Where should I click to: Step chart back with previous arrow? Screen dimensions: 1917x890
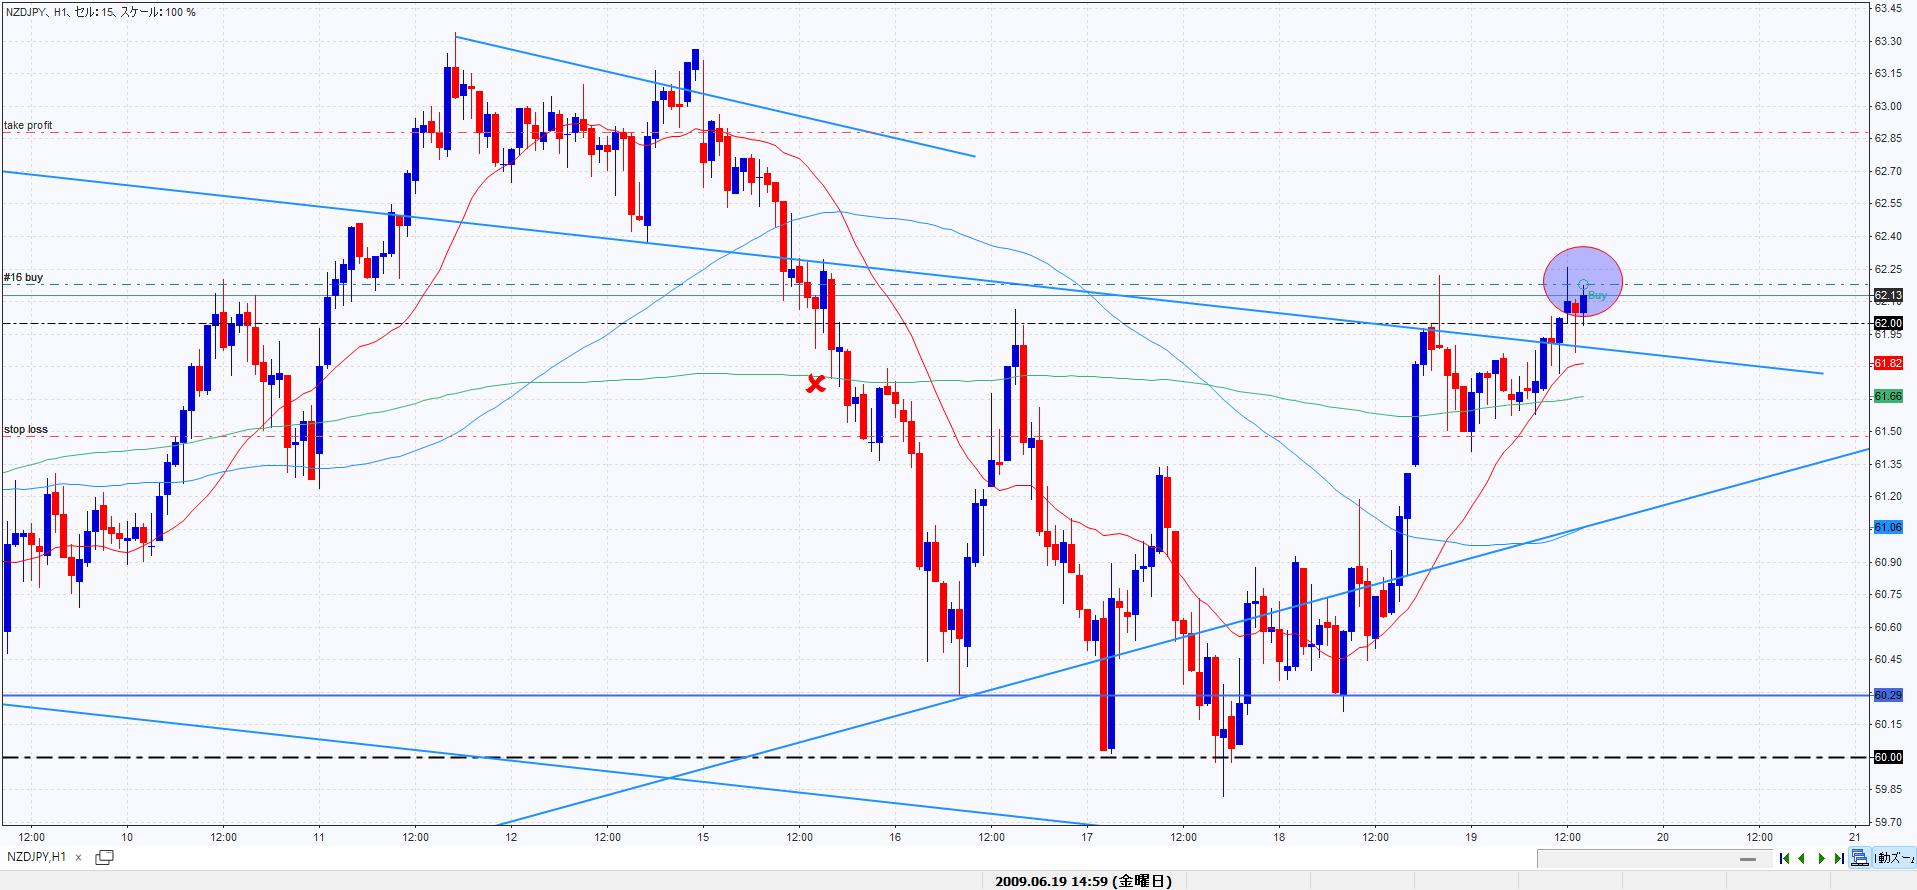click(x=1802, y=858)
